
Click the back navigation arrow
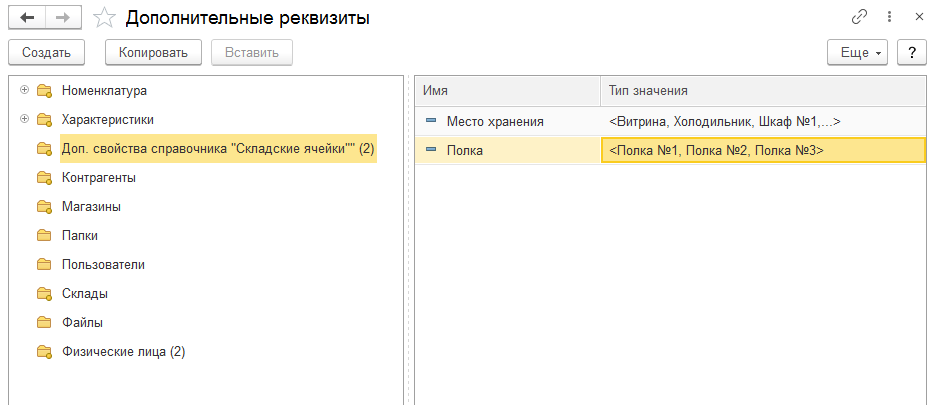coord(27,18)
